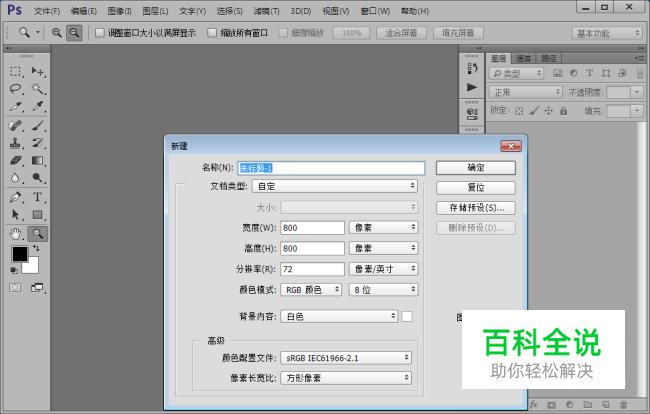Toggle lock image pixels brush icon

[534, 111]
